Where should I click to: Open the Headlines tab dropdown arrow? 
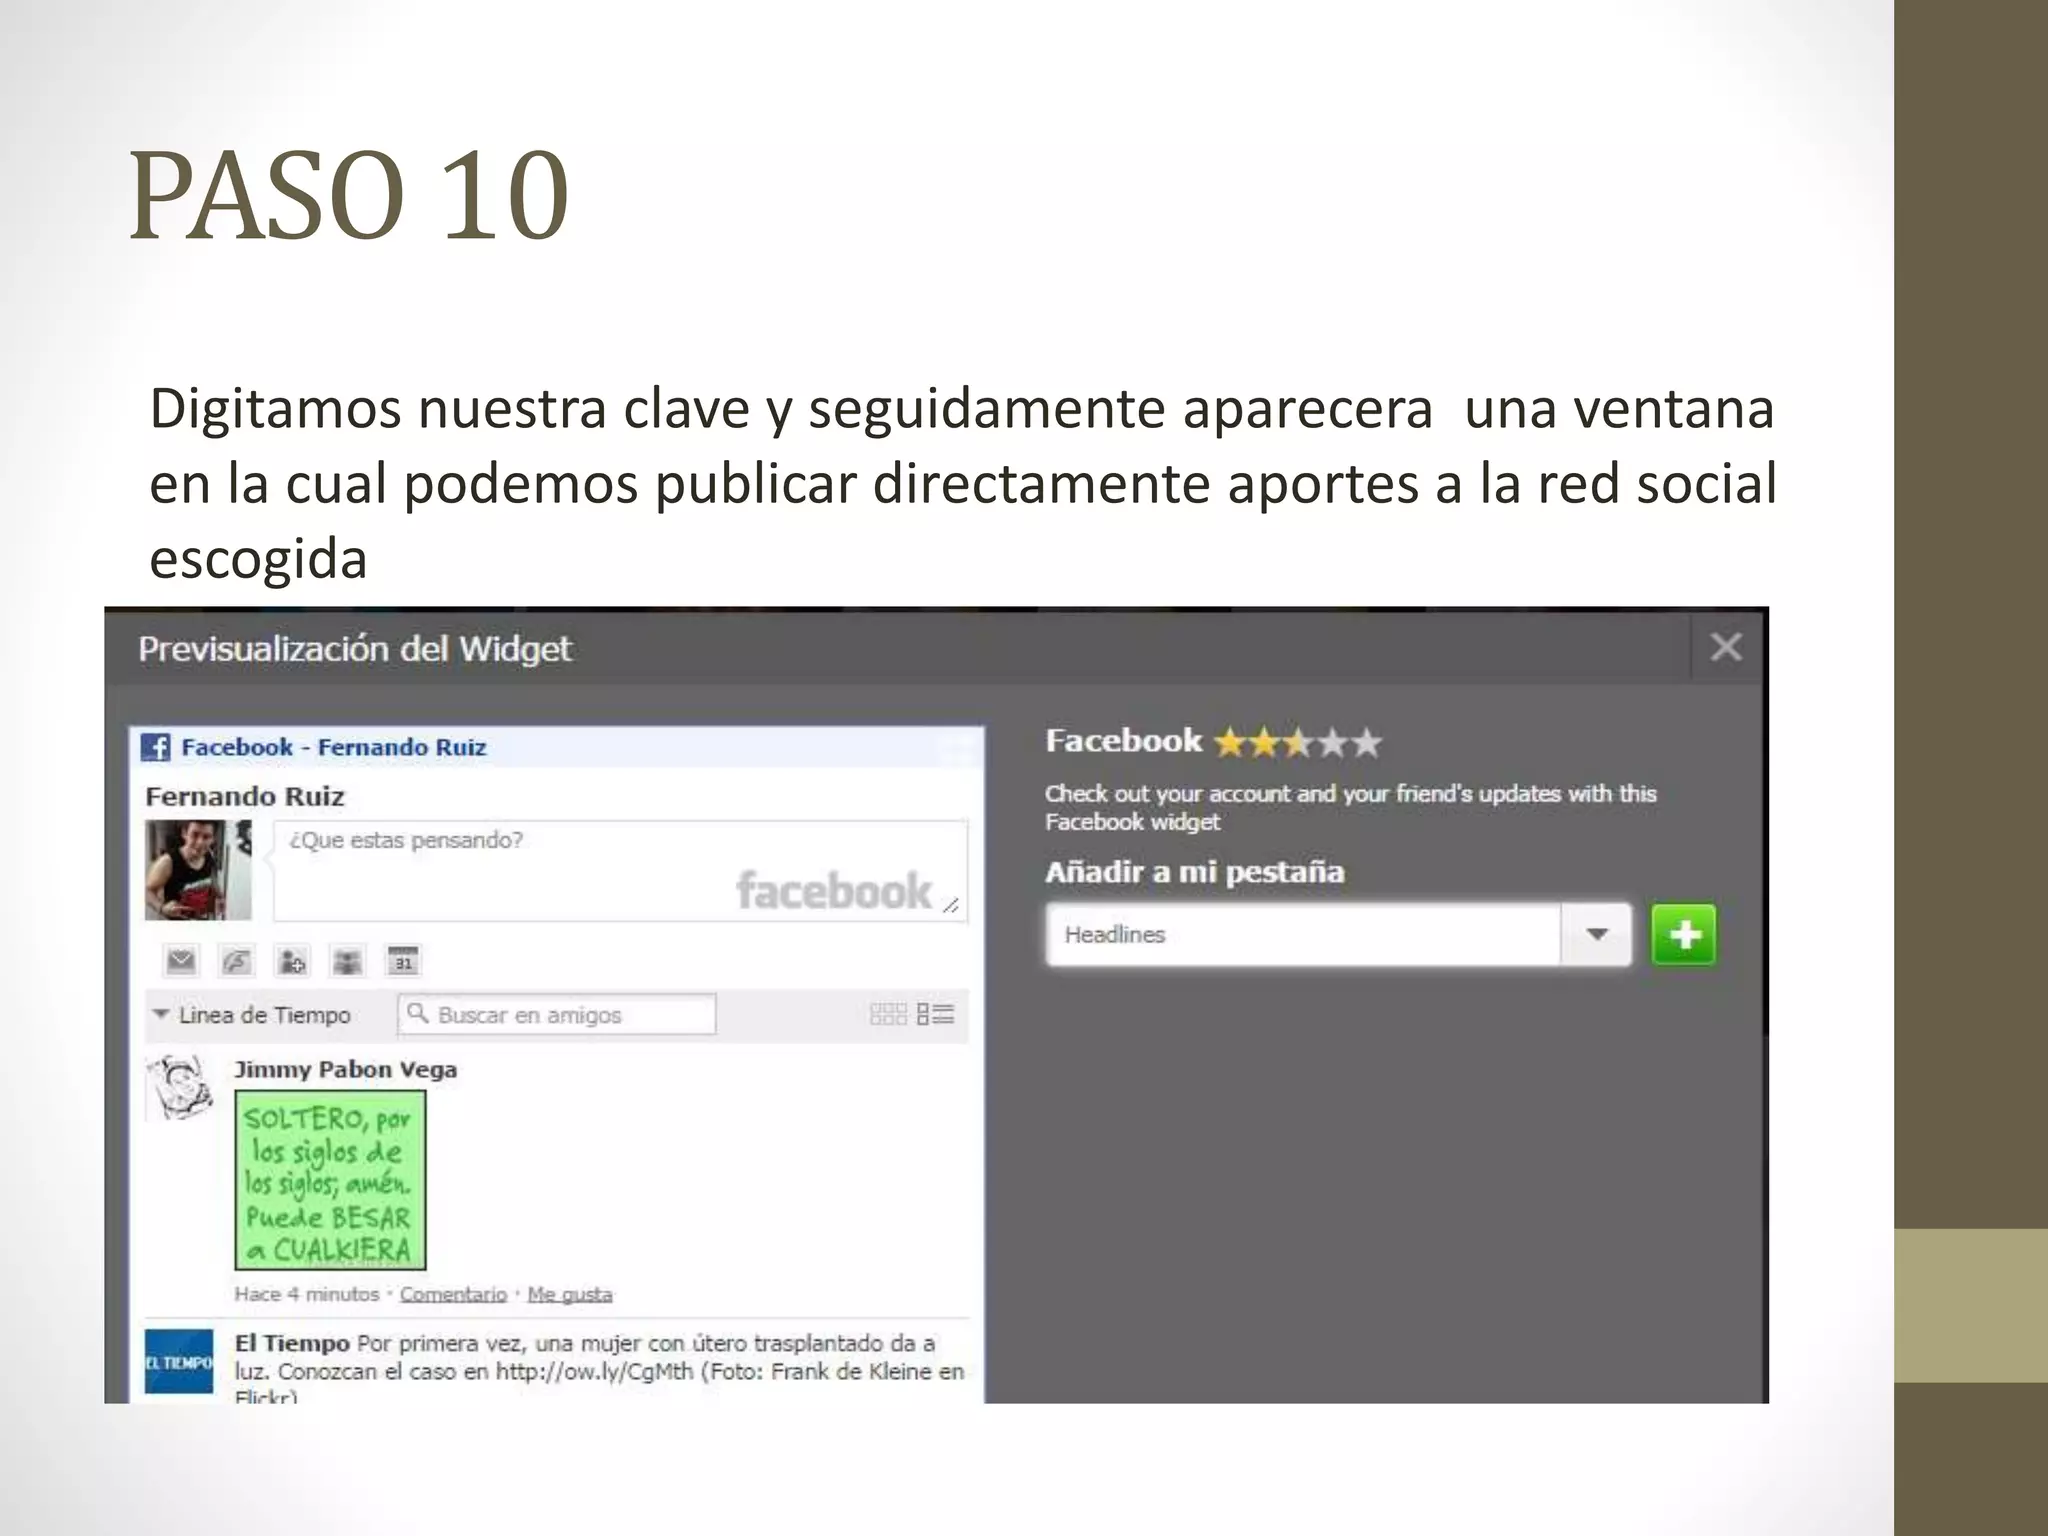[1597, 934]
